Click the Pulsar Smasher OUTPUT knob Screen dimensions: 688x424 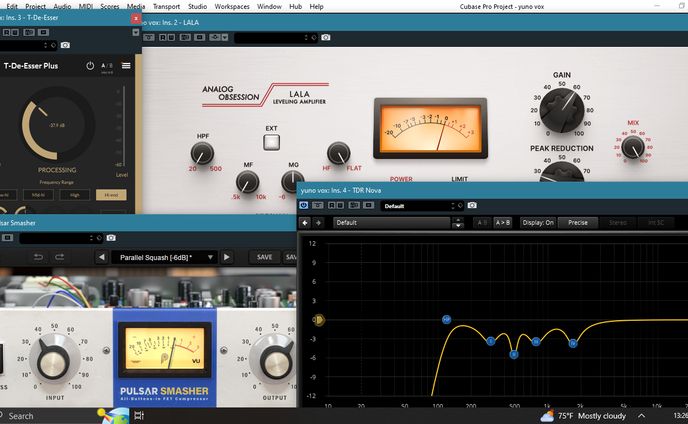275,359
